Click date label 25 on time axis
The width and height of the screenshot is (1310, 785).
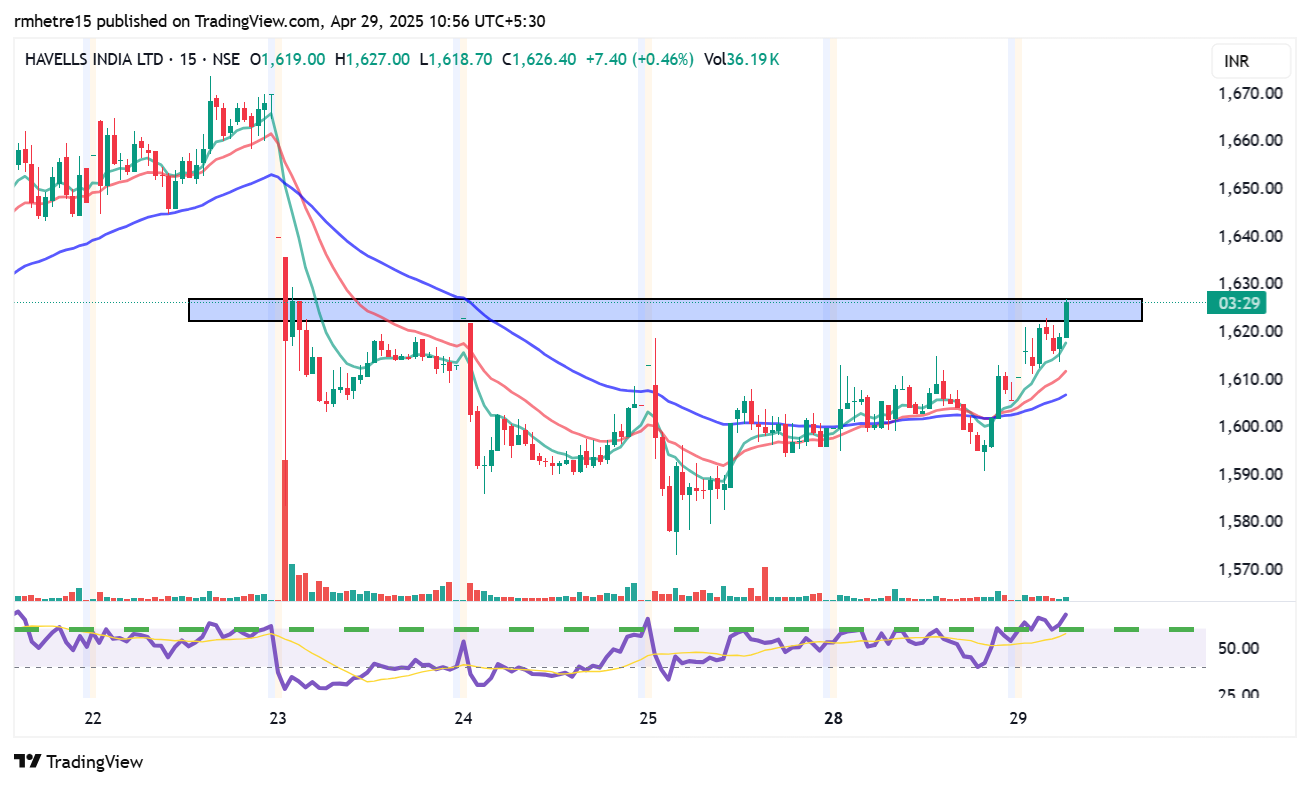(x=648, y=718)
